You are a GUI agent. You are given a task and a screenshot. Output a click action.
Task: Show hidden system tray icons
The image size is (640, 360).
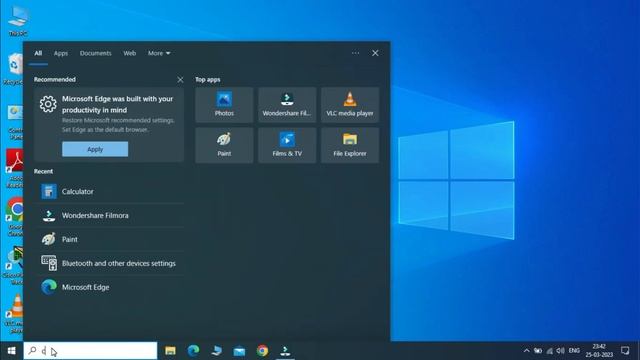(527, 351)
